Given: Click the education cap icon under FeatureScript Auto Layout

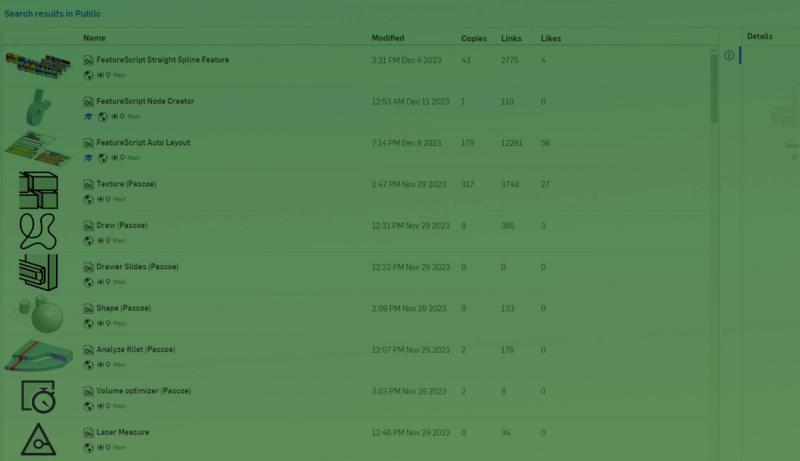Looking at the screenshot, I should [x=88, y=157].
